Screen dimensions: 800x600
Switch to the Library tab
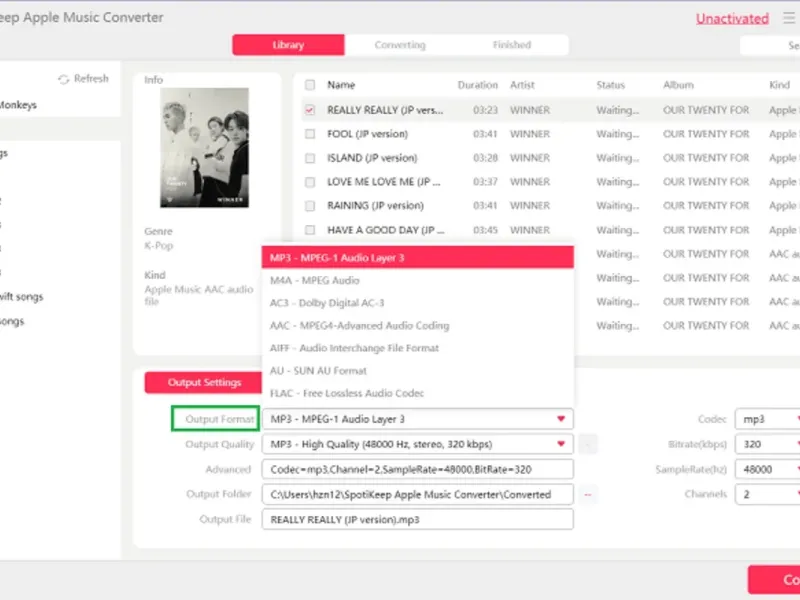tap(288, 45)
